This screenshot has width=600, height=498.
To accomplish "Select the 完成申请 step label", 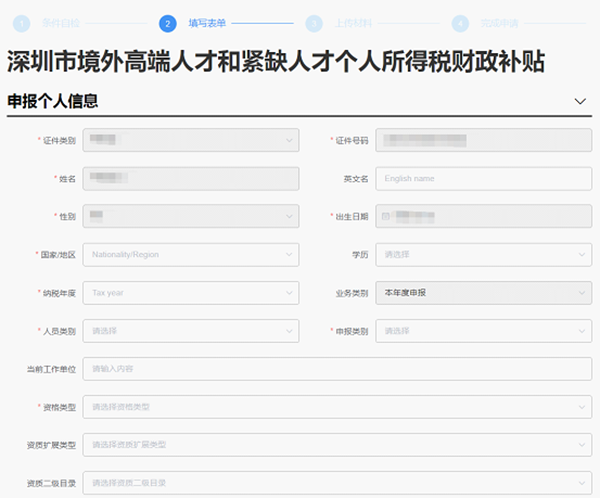I will click(x=499, y=23).
